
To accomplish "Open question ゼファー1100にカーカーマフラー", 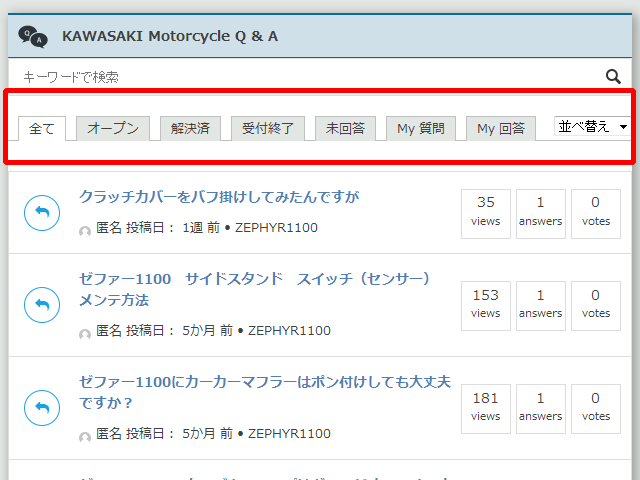I will point(264,392).
